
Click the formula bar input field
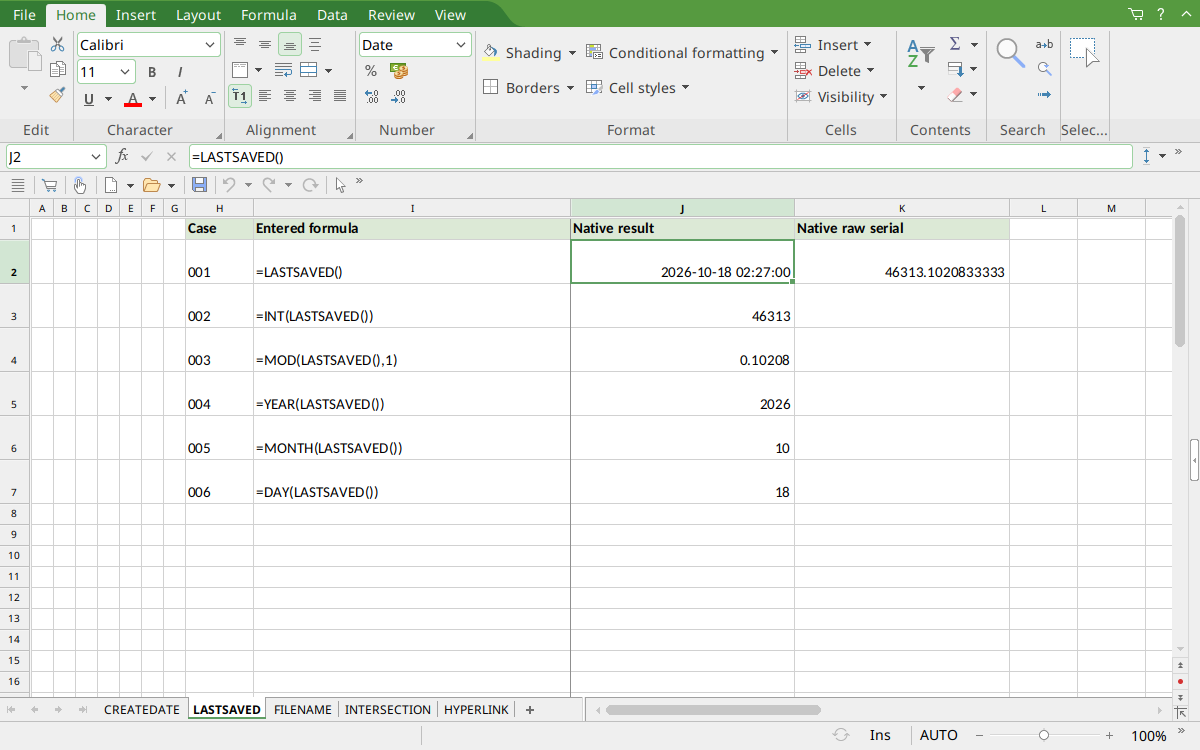coord(660,157)
